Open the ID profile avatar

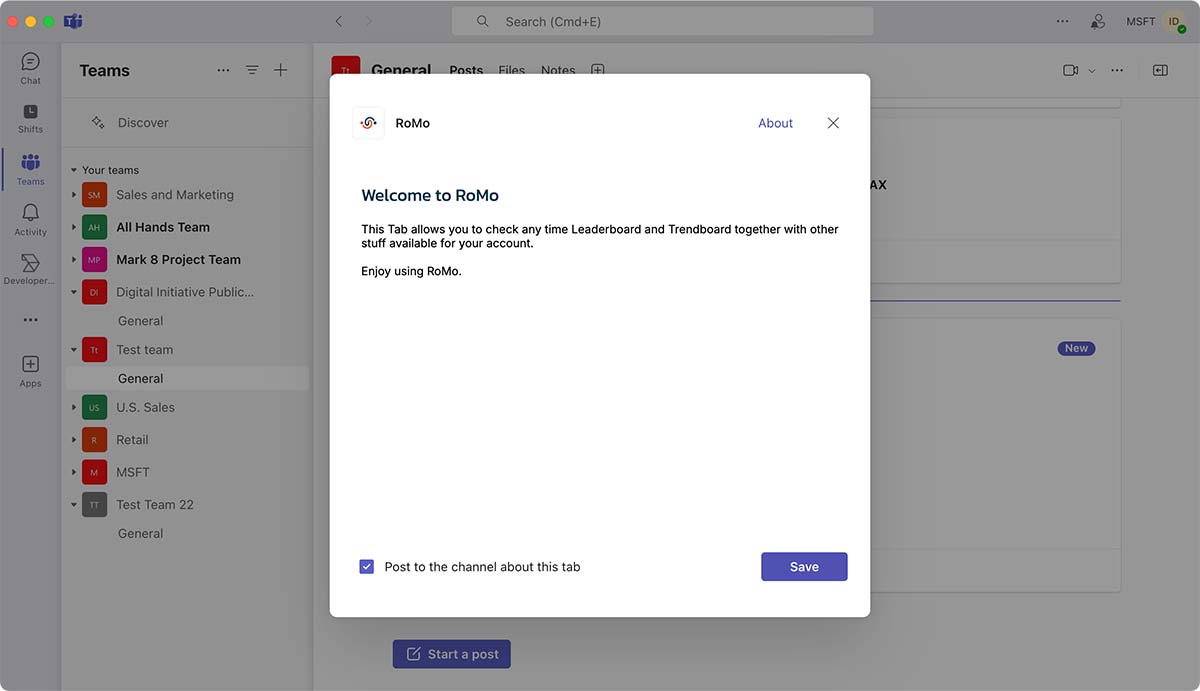point(1174,21)
